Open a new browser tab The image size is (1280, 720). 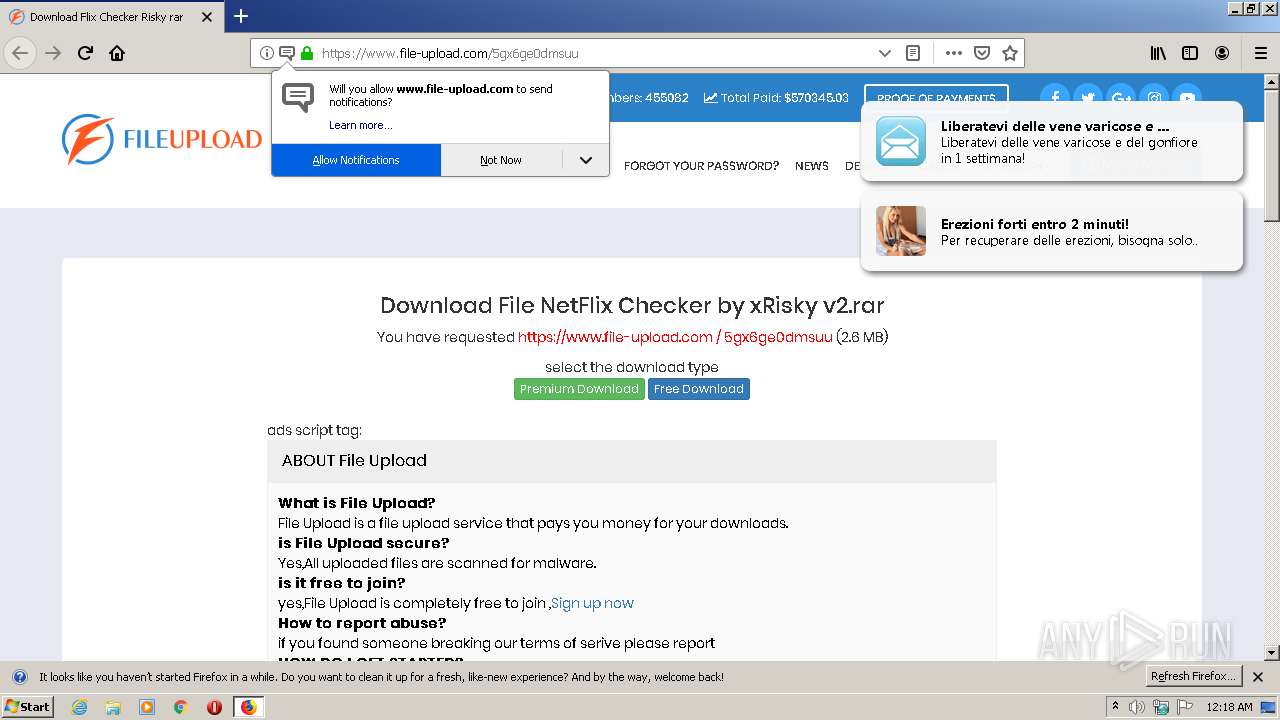241,16
